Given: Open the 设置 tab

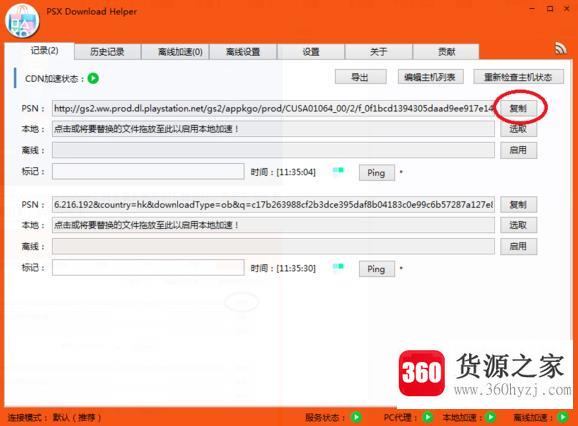Looking at the screenshot, I should click(x=311, y=52).
